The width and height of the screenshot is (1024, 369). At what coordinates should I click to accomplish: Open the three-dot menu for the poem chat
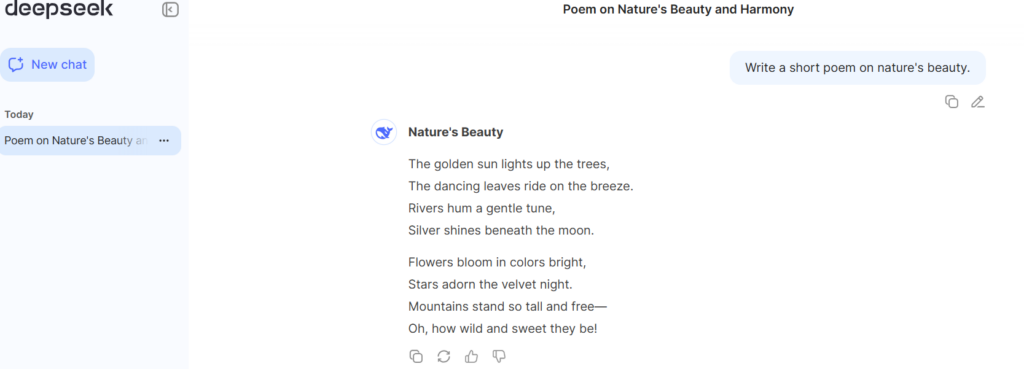tap(164, 140)
